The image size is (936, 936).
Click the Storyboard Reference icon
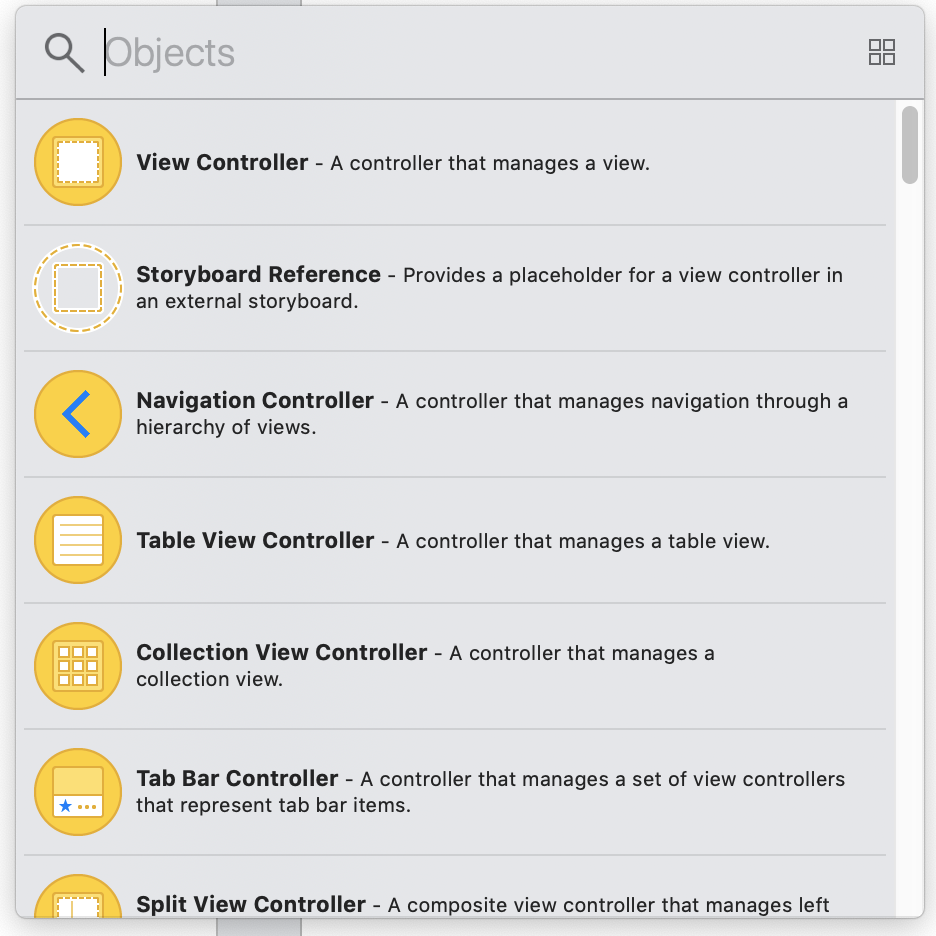[x=78, y=288]
